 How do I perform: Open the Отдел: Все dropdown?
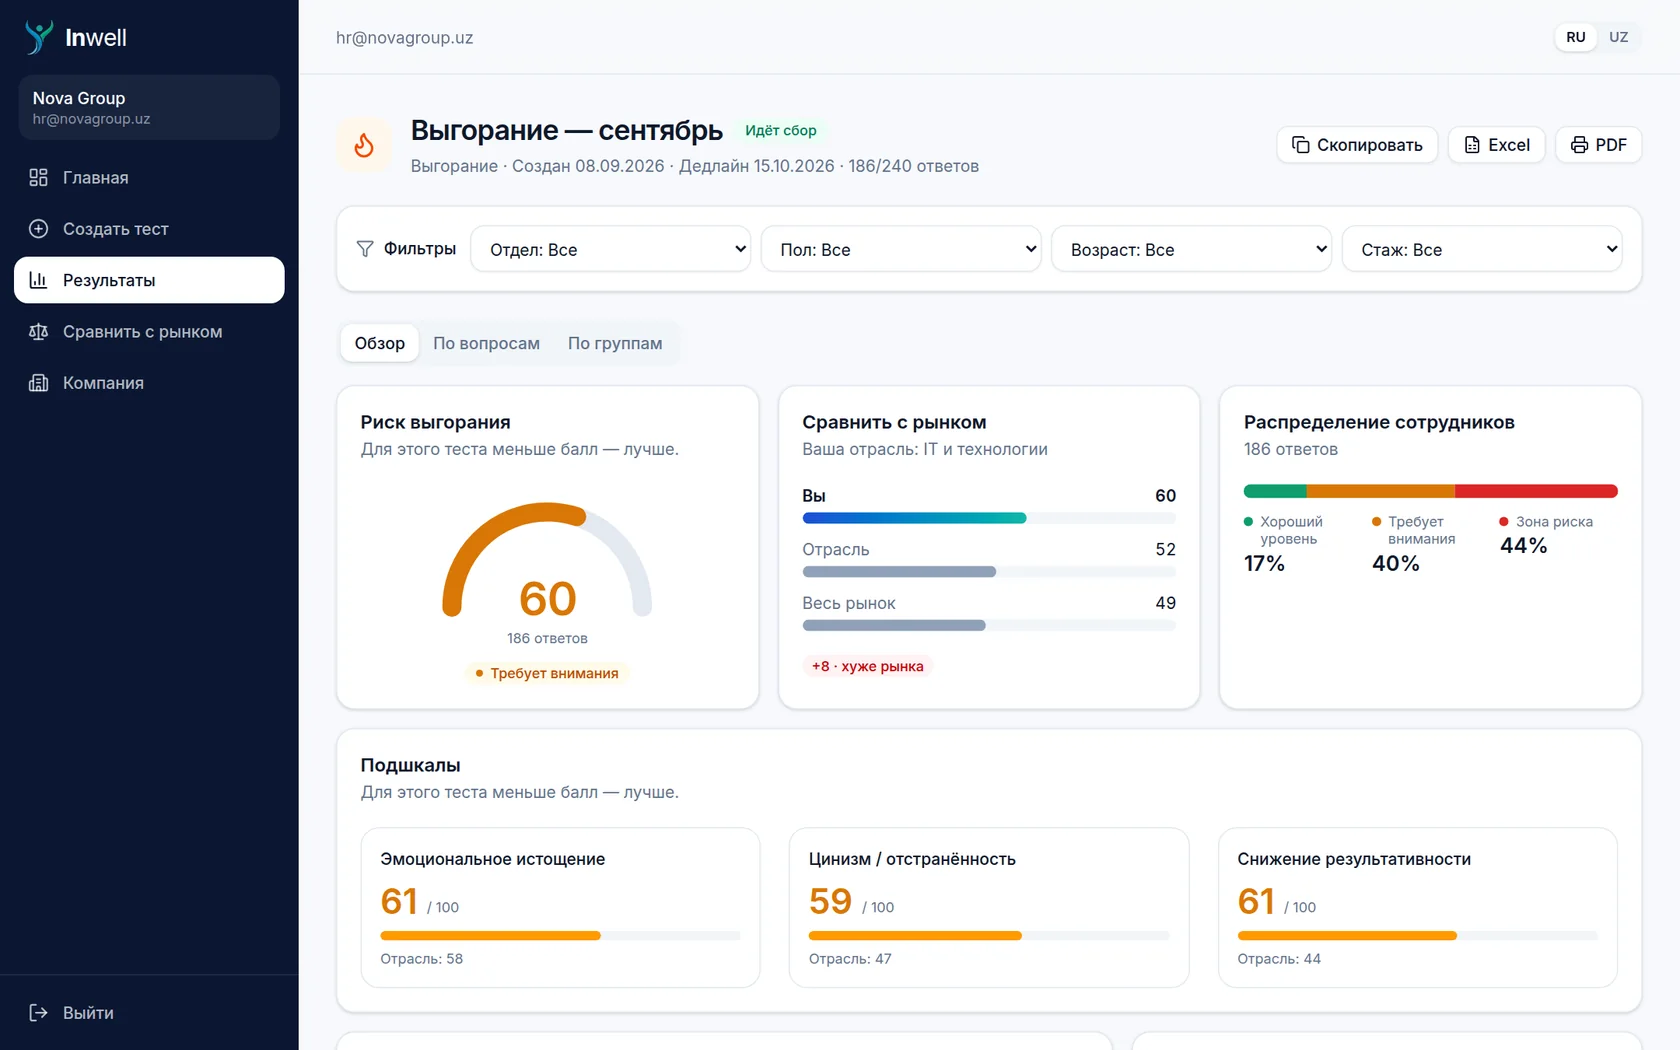pyautogui.click(x=611, y=249)
